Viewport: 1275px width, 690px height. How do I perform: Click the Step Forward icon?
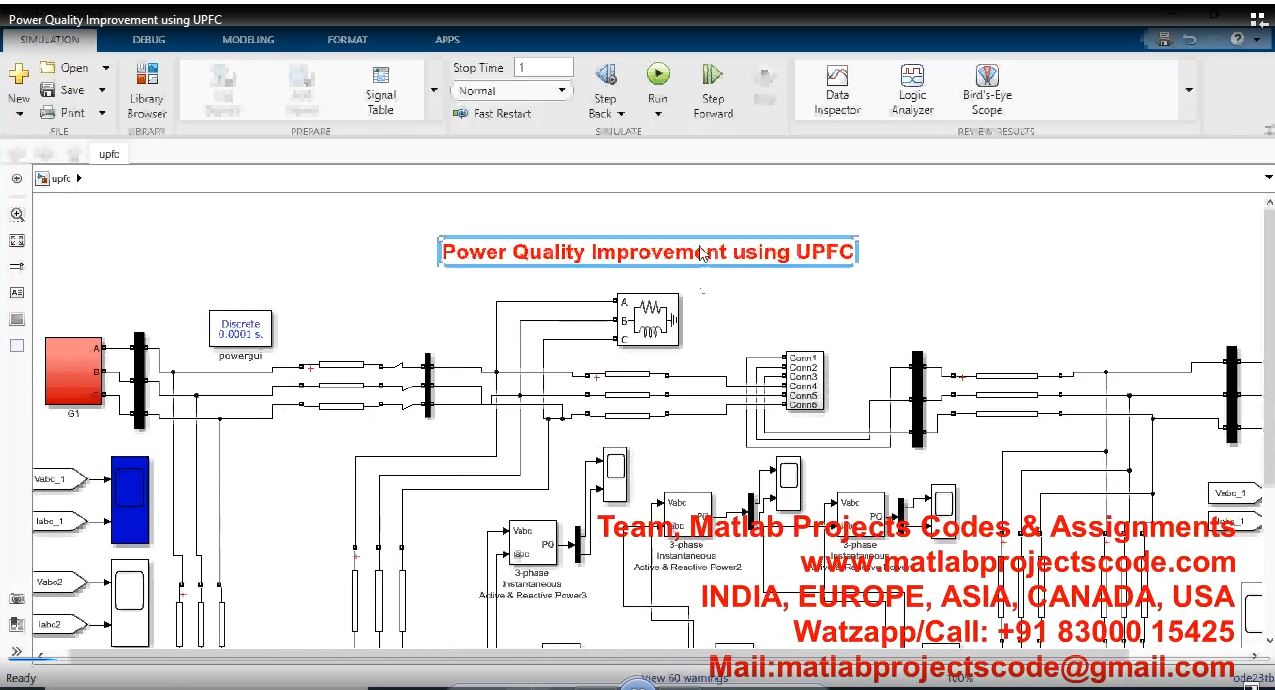pyautogui.click(x=712, y=75)
